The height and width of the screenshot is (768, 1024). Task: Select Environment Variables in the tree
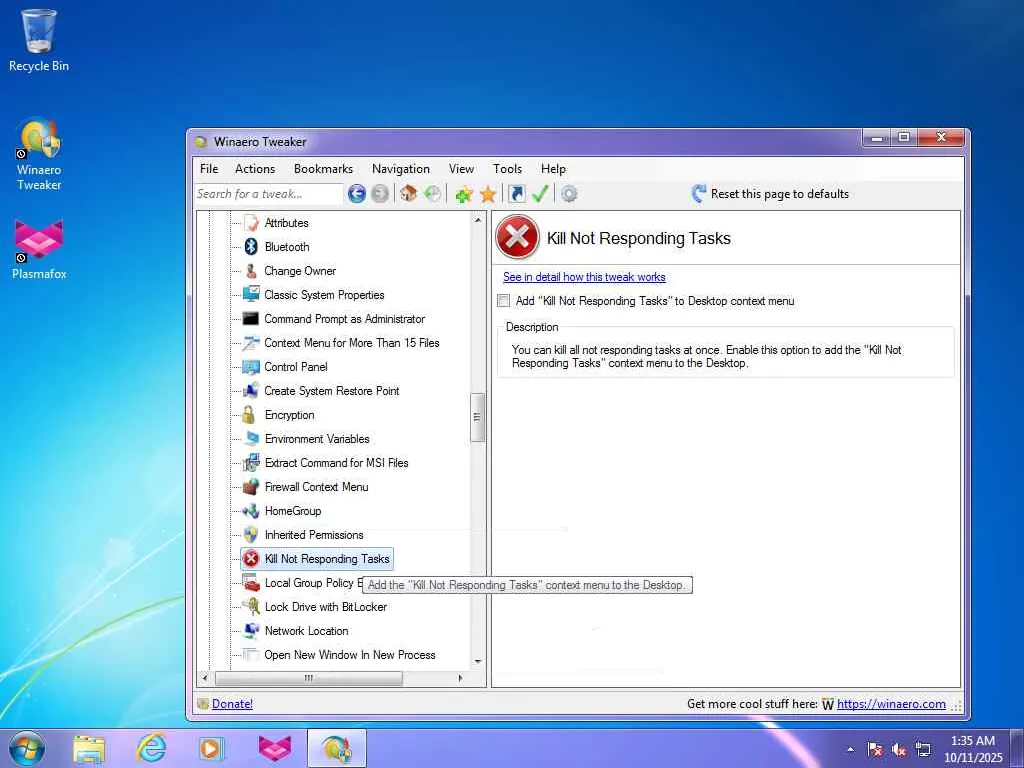coord(317,439)
